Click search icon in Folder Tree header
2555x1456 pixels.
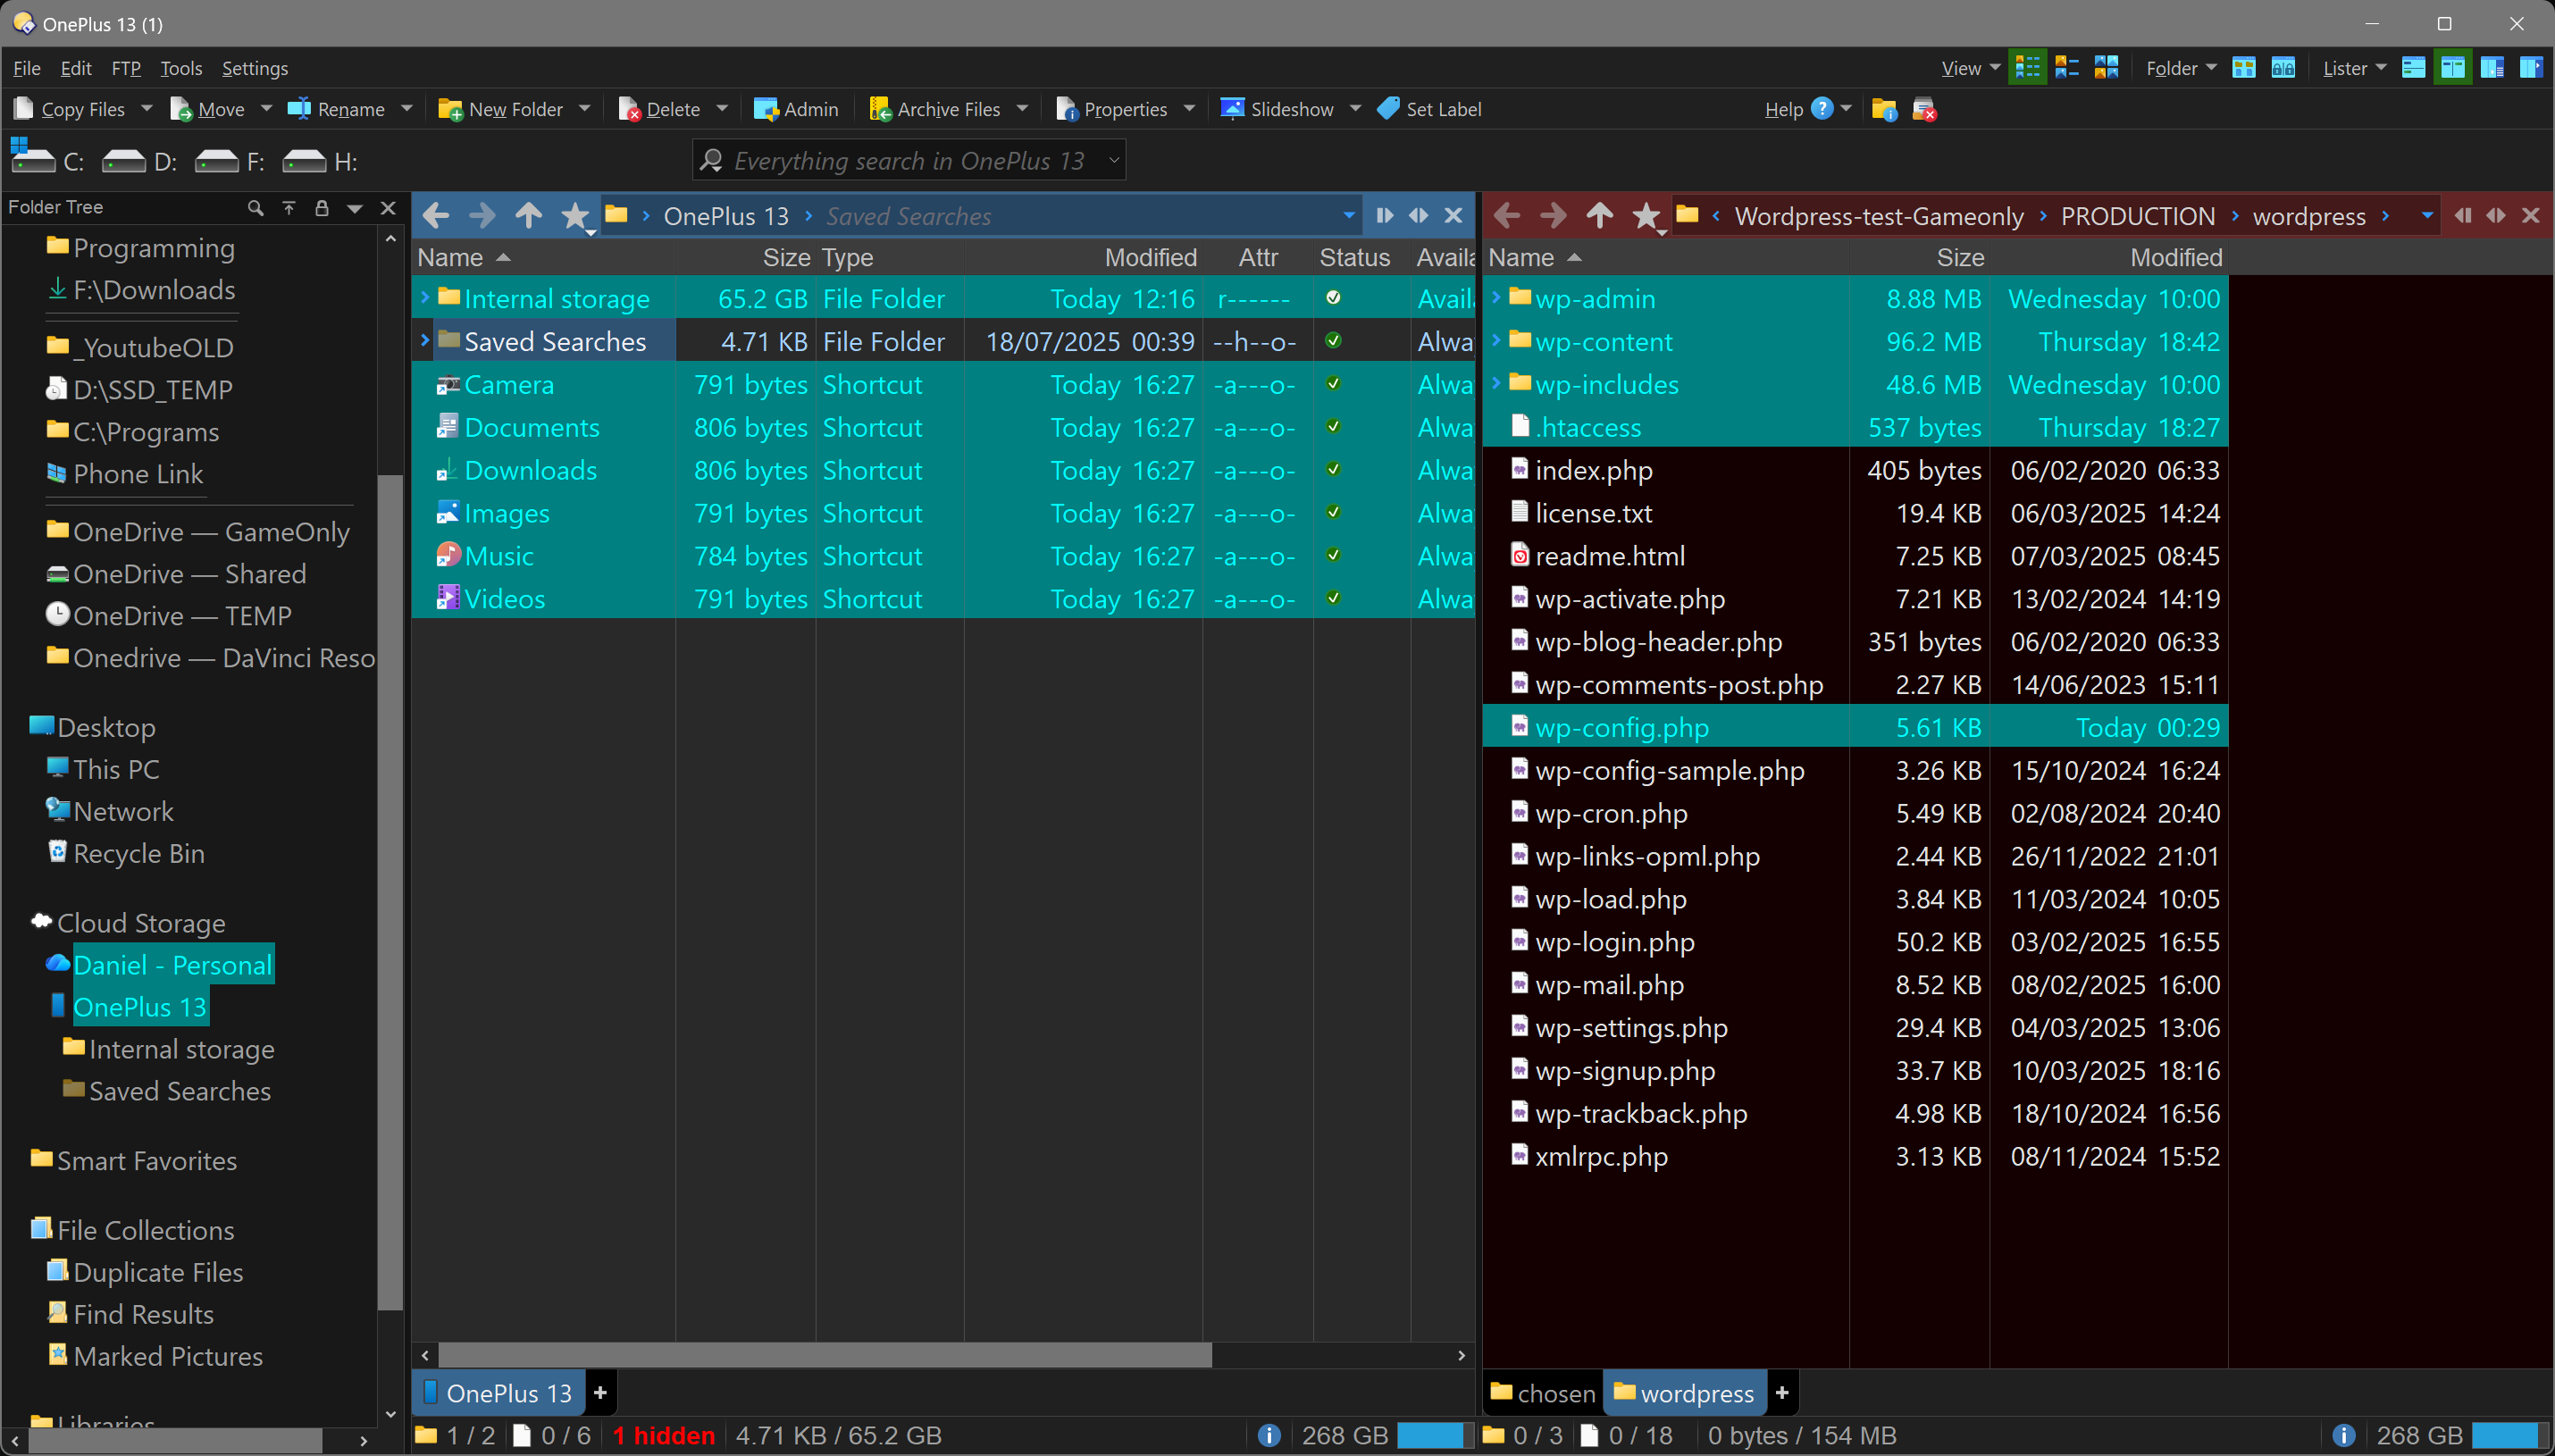pos(255,208)
